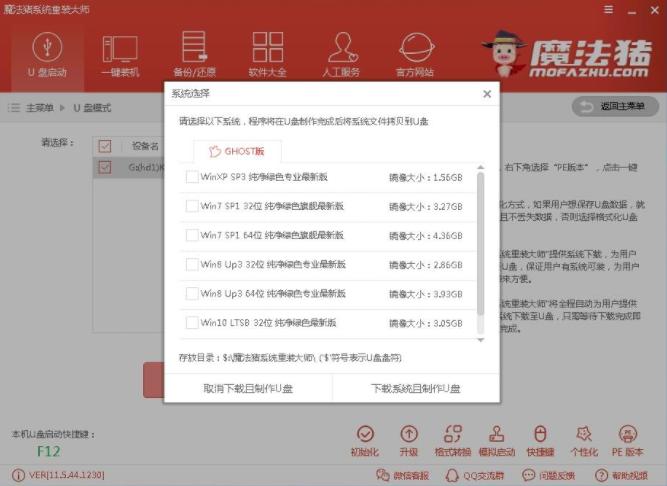Click the 主菜单 breadcrumb item
The width and height of the screenshot is (667, 486).
(x=40, y=108)
